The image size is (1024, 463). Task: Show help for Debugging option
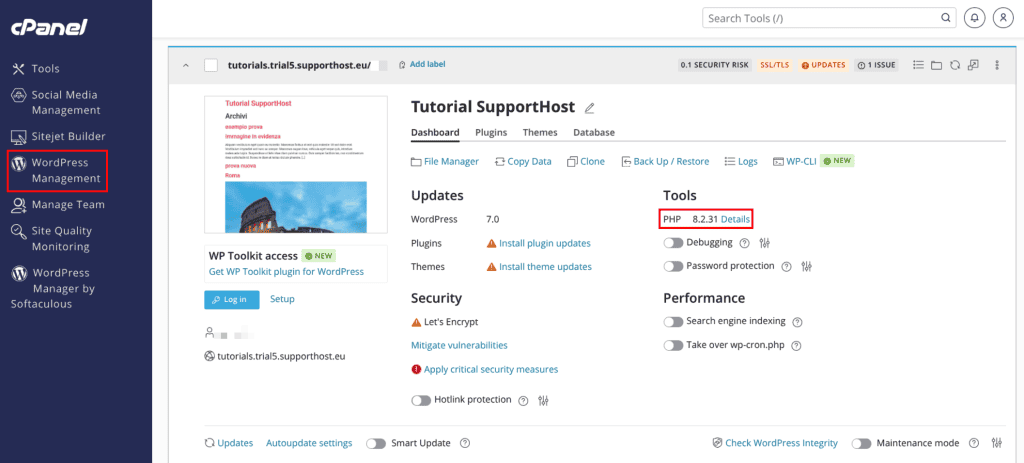tap(744, 243)
